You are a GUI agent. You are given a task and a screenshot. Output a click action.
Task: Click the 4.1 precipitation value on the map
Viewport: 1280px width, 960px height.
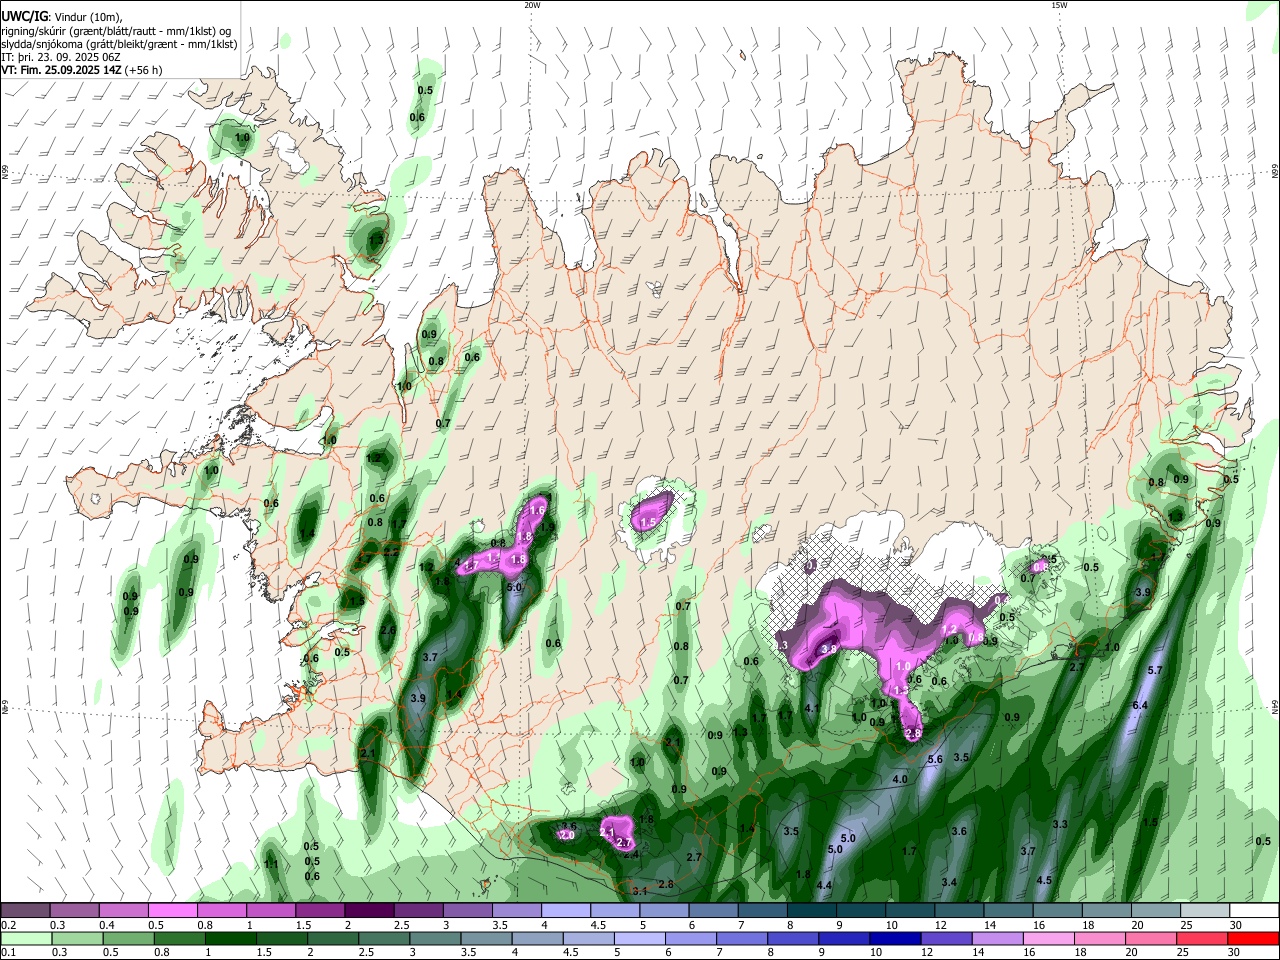[x=812, y=708]
